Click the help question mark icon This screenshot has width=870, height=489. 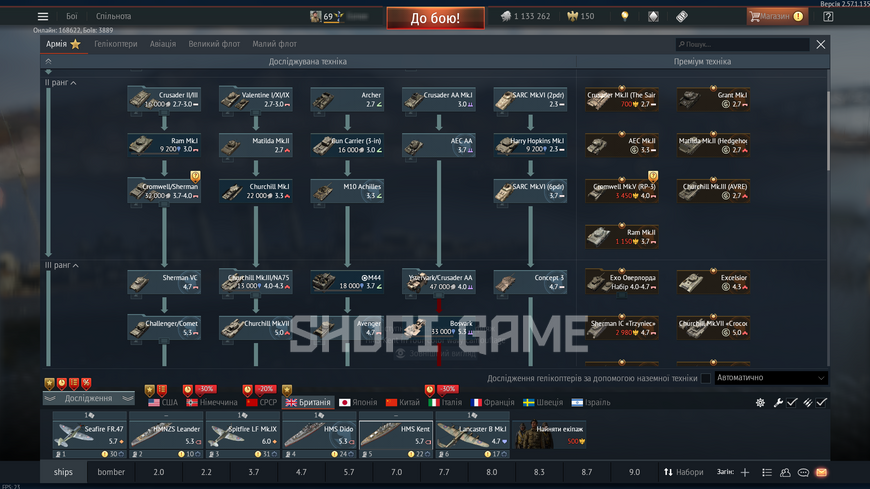(828, 16)
